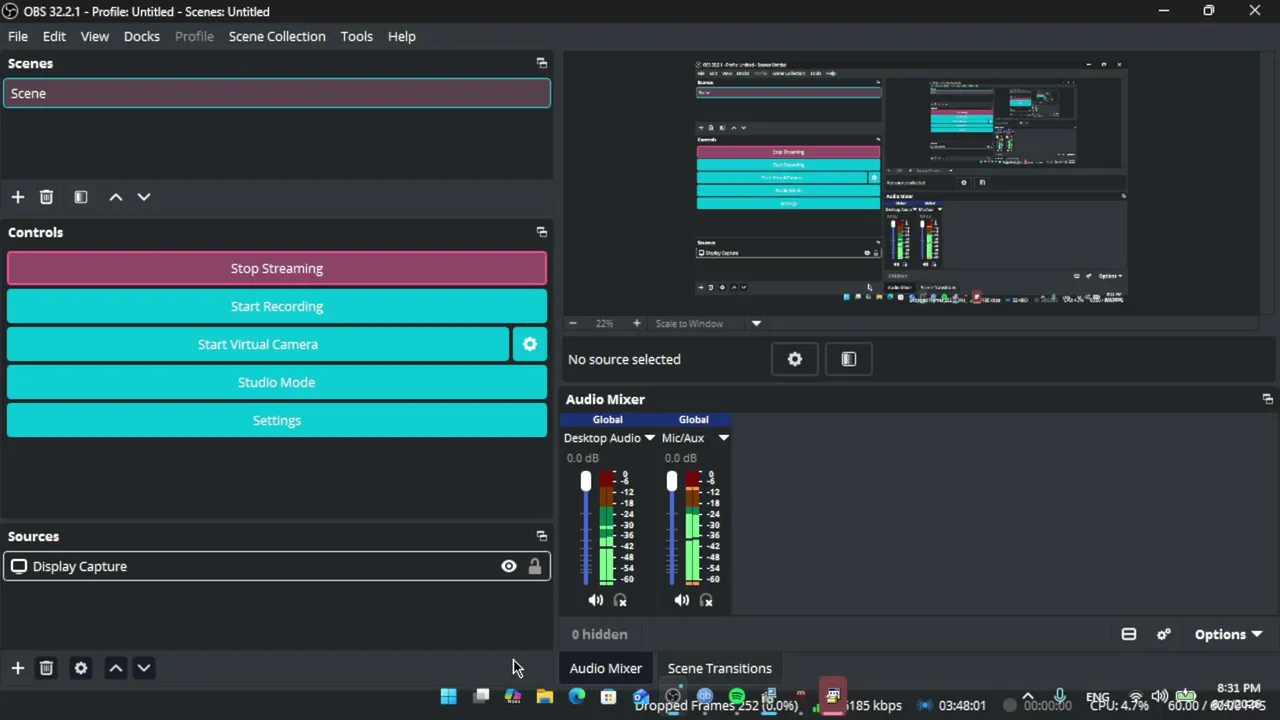Open File Explorer from the taskbar
Image resolution: width=1280 pixels, height=720 pixels.
pos(545,696)
